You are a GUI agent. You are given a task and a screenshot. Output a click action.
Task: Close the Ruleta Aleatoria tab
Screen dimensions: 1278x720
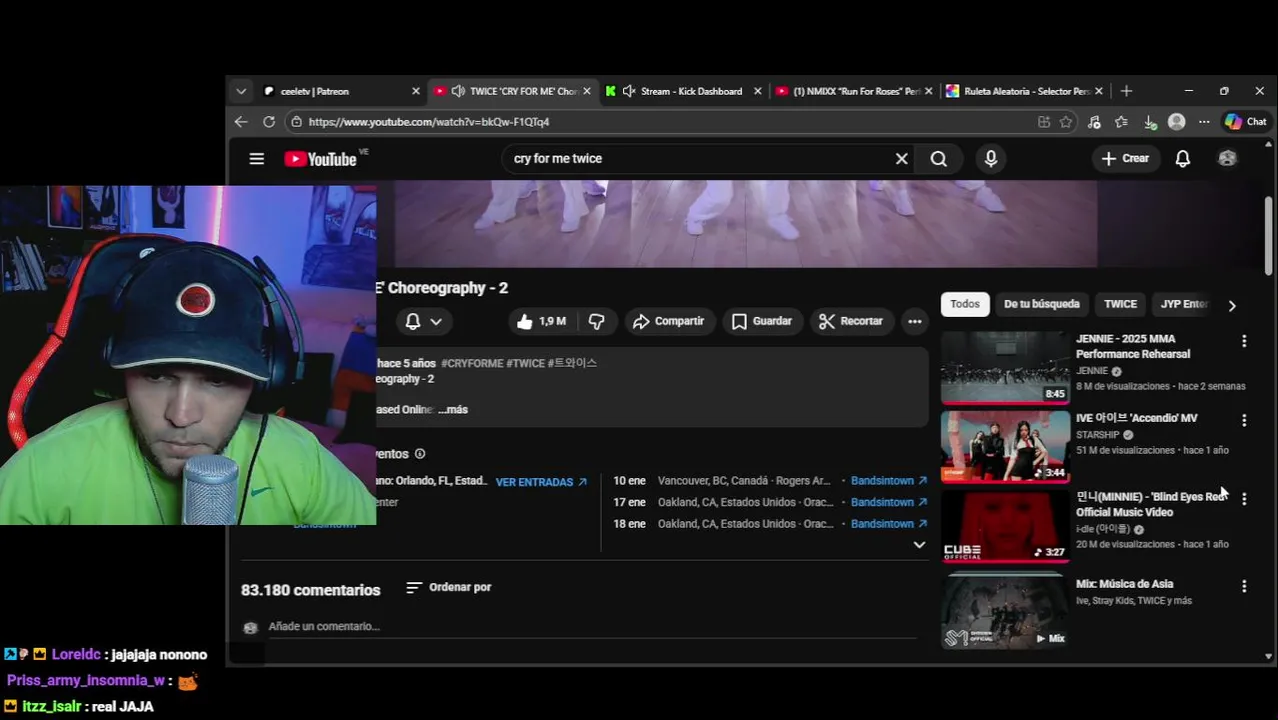click(x=1098, y=91)
